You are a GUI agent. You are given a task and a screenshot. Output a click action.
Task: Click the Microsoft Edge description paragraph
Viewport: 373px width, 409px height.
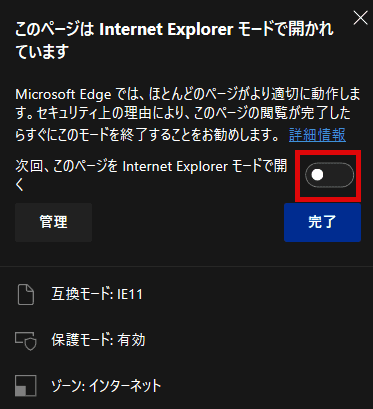pos(188,115)
